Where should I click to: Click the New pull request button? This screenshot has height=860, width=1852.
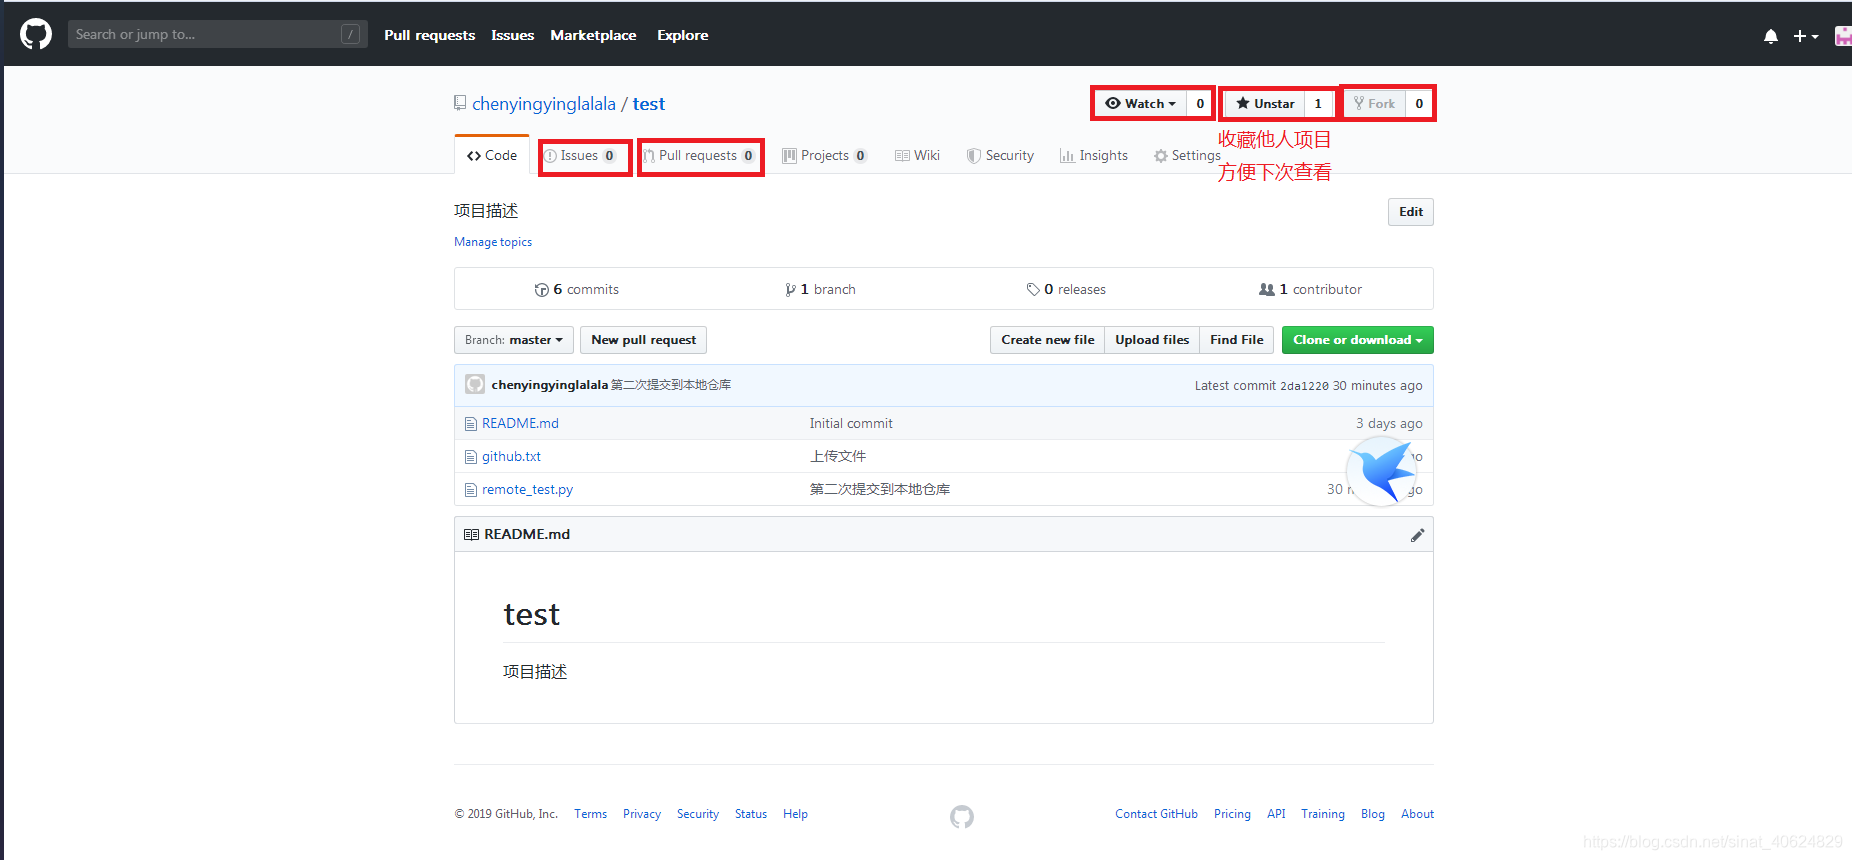pyautogui.click(x=644, y=340)
